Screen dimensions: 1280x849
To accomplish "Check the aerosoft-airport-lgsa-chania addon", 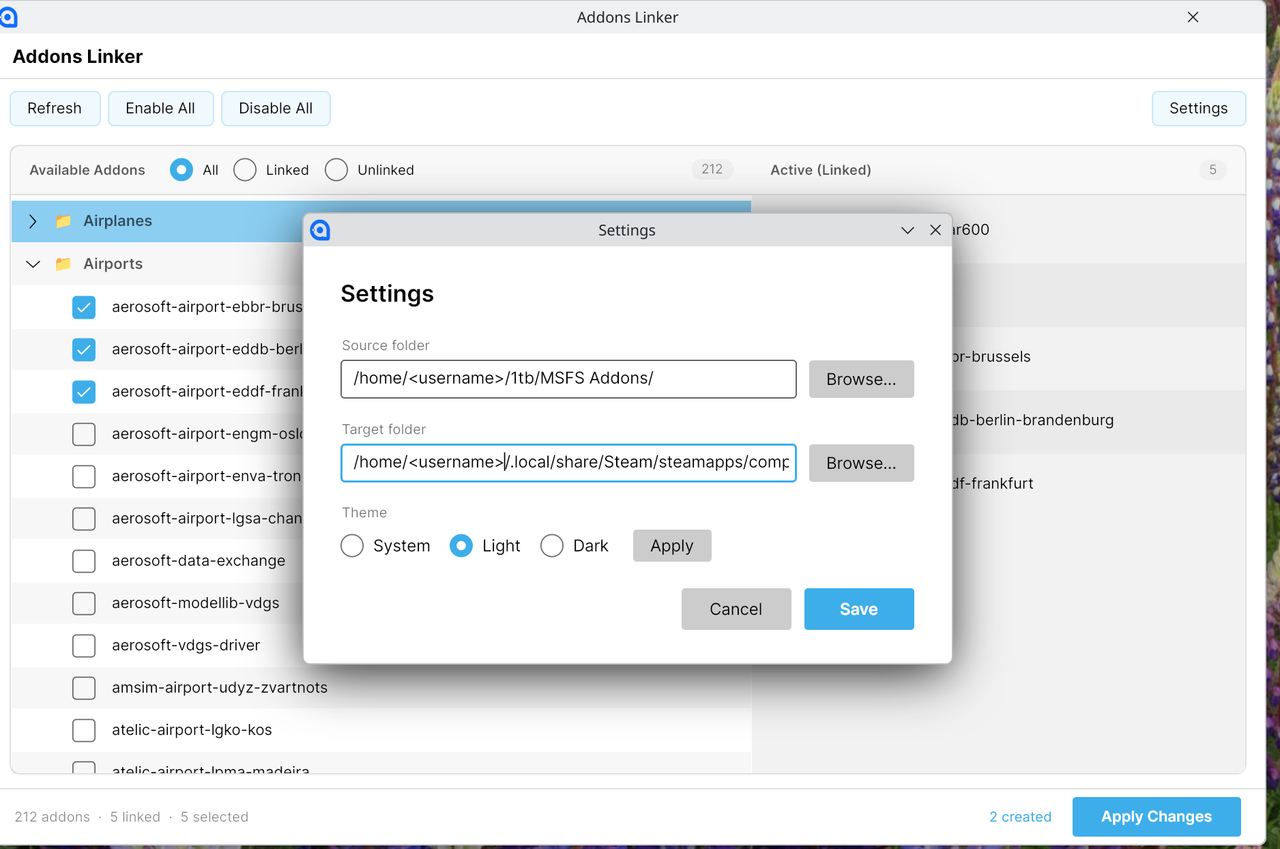I will tap(84, 519).
